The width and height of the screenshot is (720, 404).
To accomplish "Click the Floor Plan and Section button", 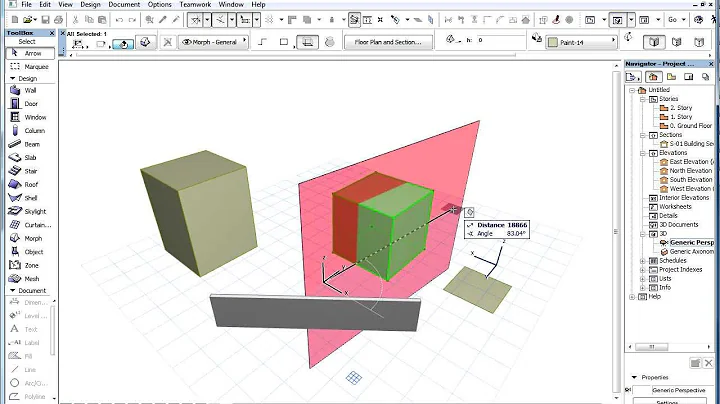I will coord(388,42).
